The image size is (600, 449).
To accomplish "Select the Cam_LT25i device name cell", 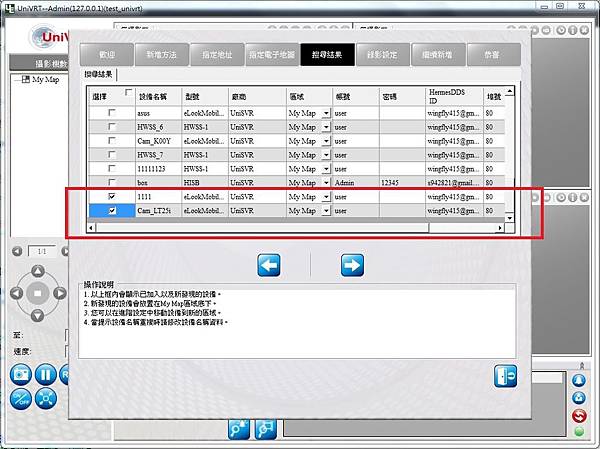I will pyautogui.click(x=158, y=211).
